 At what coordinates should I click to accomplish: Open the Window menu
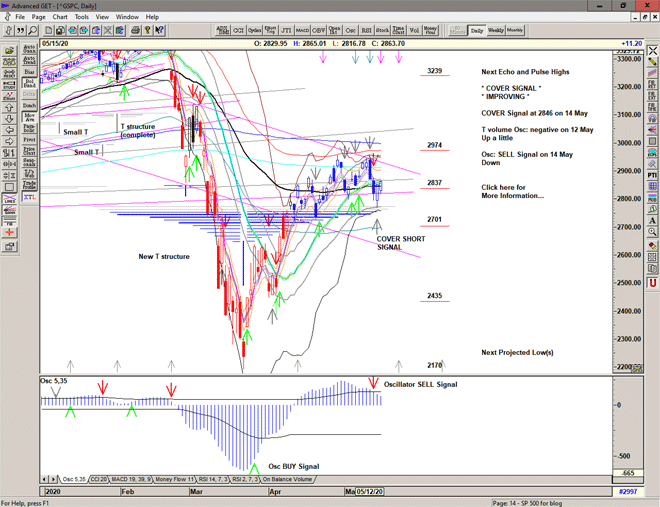click(127, 17)
